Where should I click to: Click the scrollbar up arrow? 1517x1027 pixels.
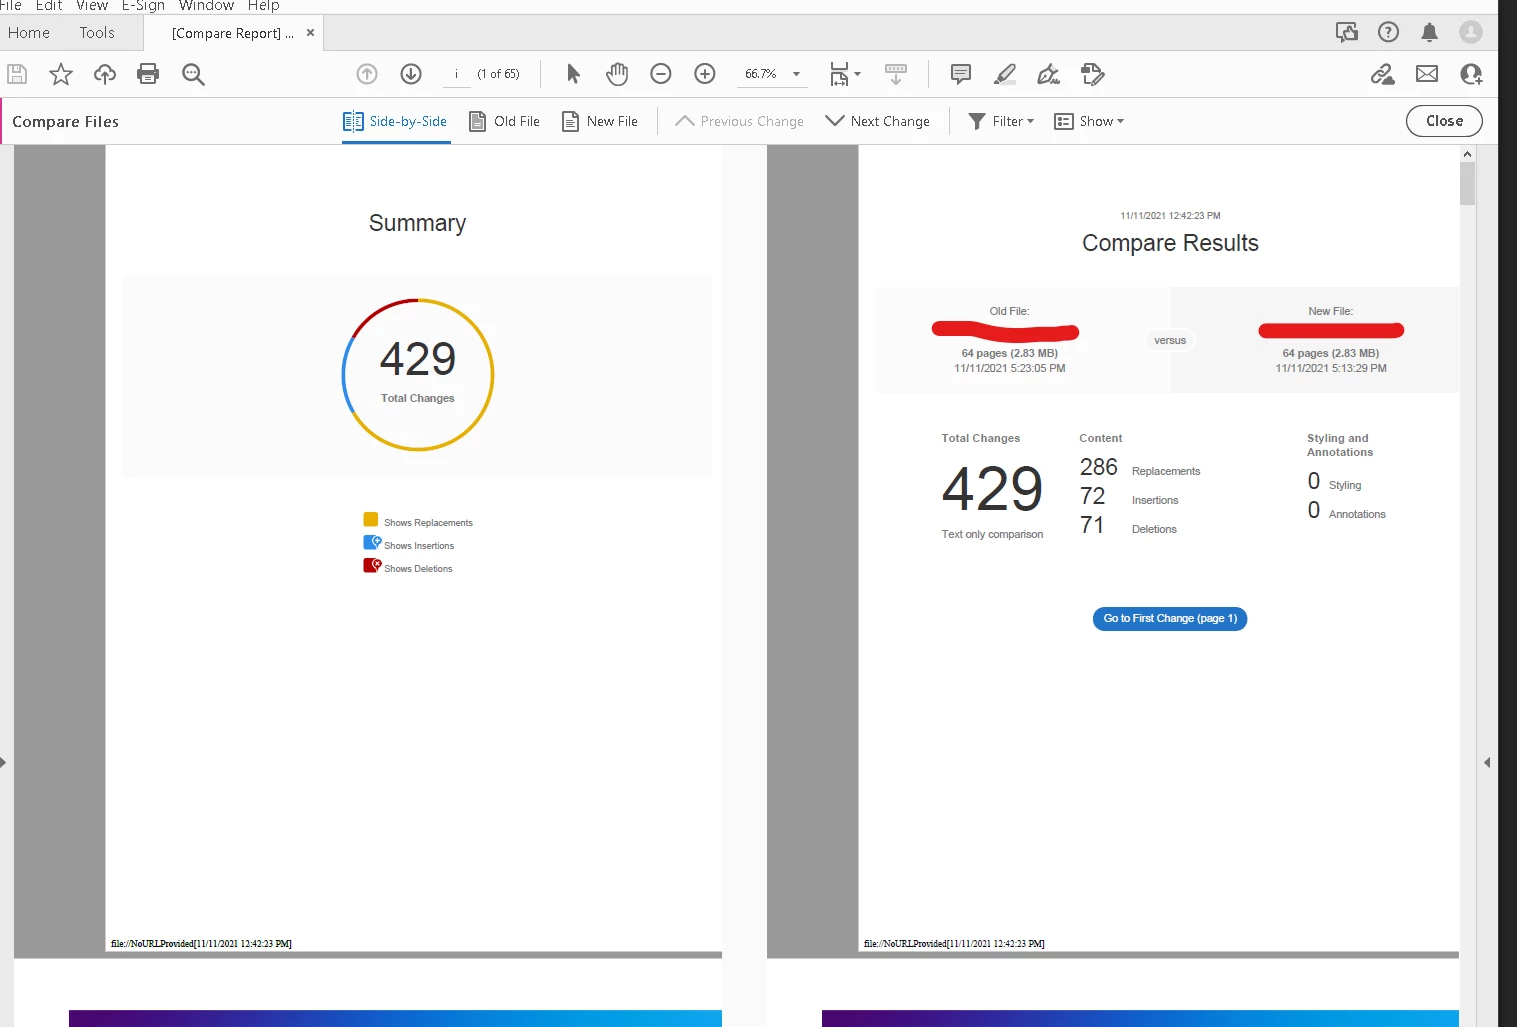tap(1467, 154)
